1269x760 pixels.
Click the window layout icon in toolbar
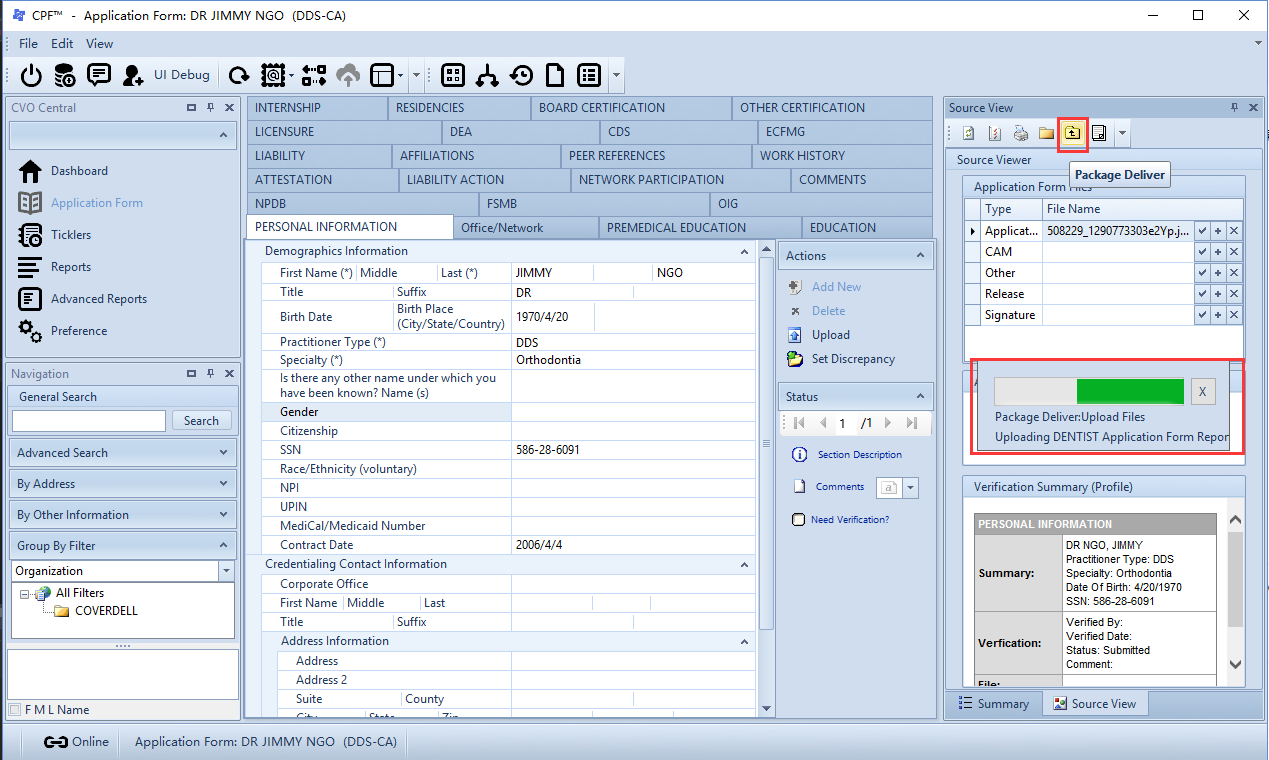(x=382, y=75)
